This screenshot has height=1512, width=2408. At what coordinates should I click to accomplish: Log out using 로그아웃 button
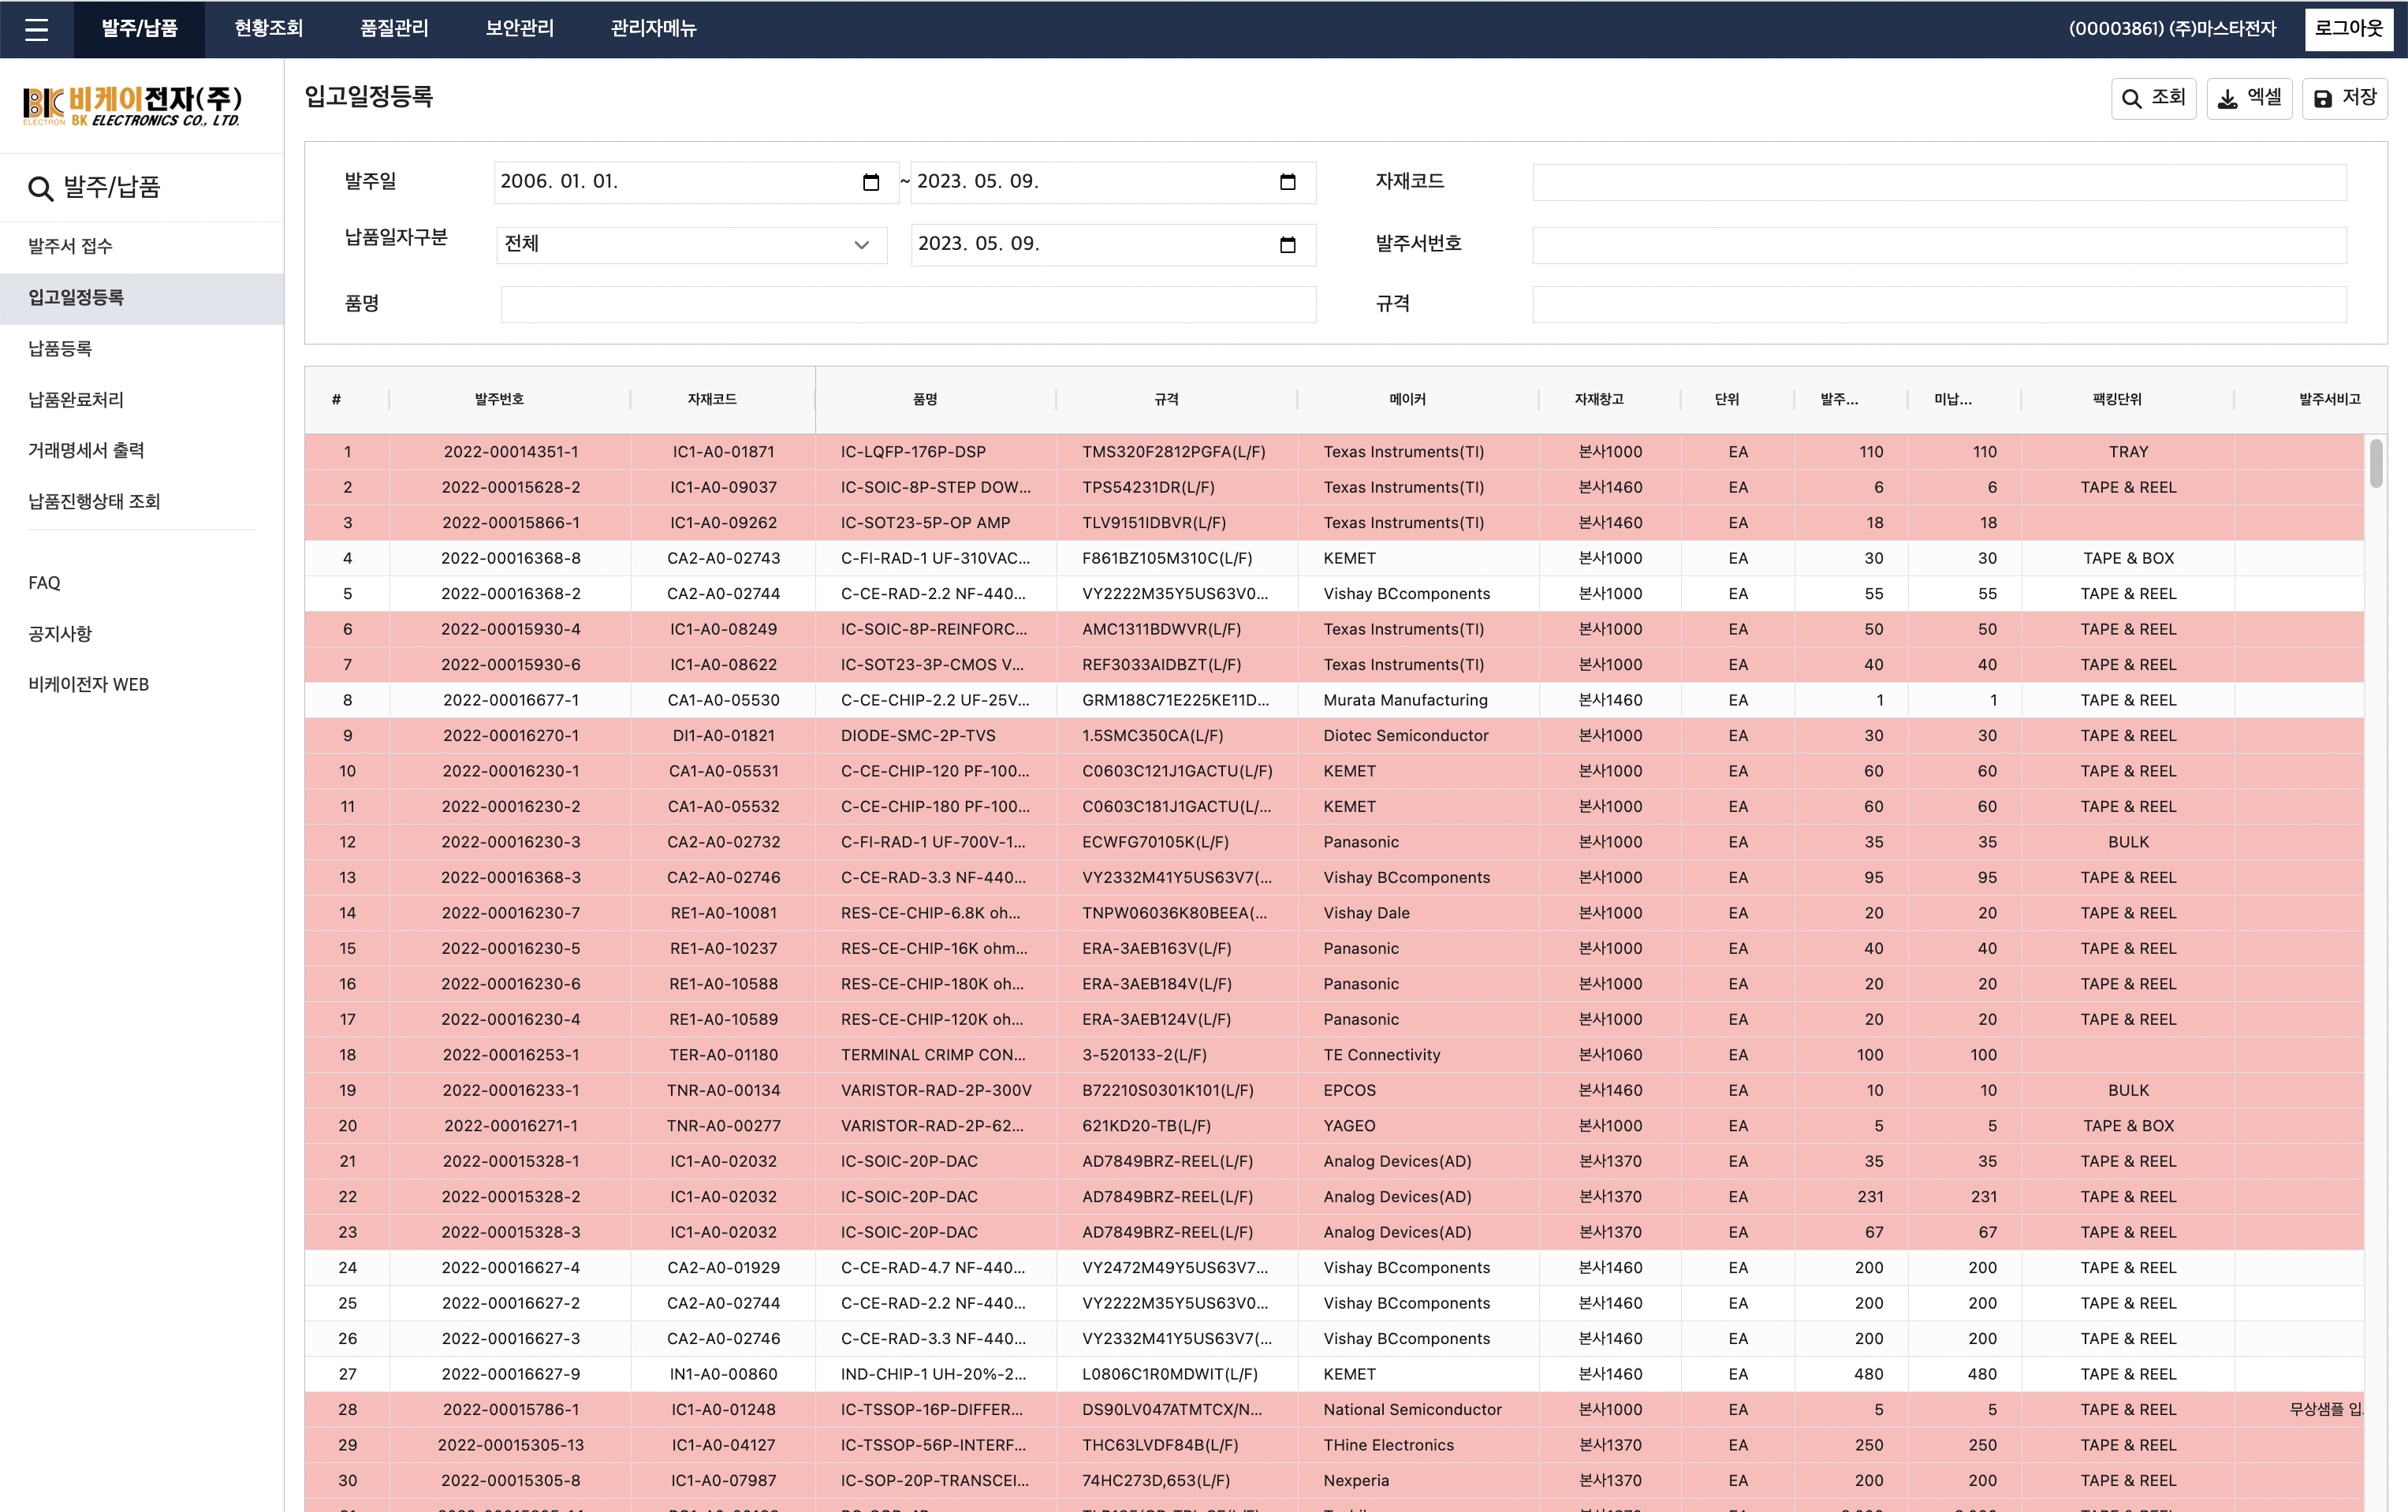click(2348, 29)
